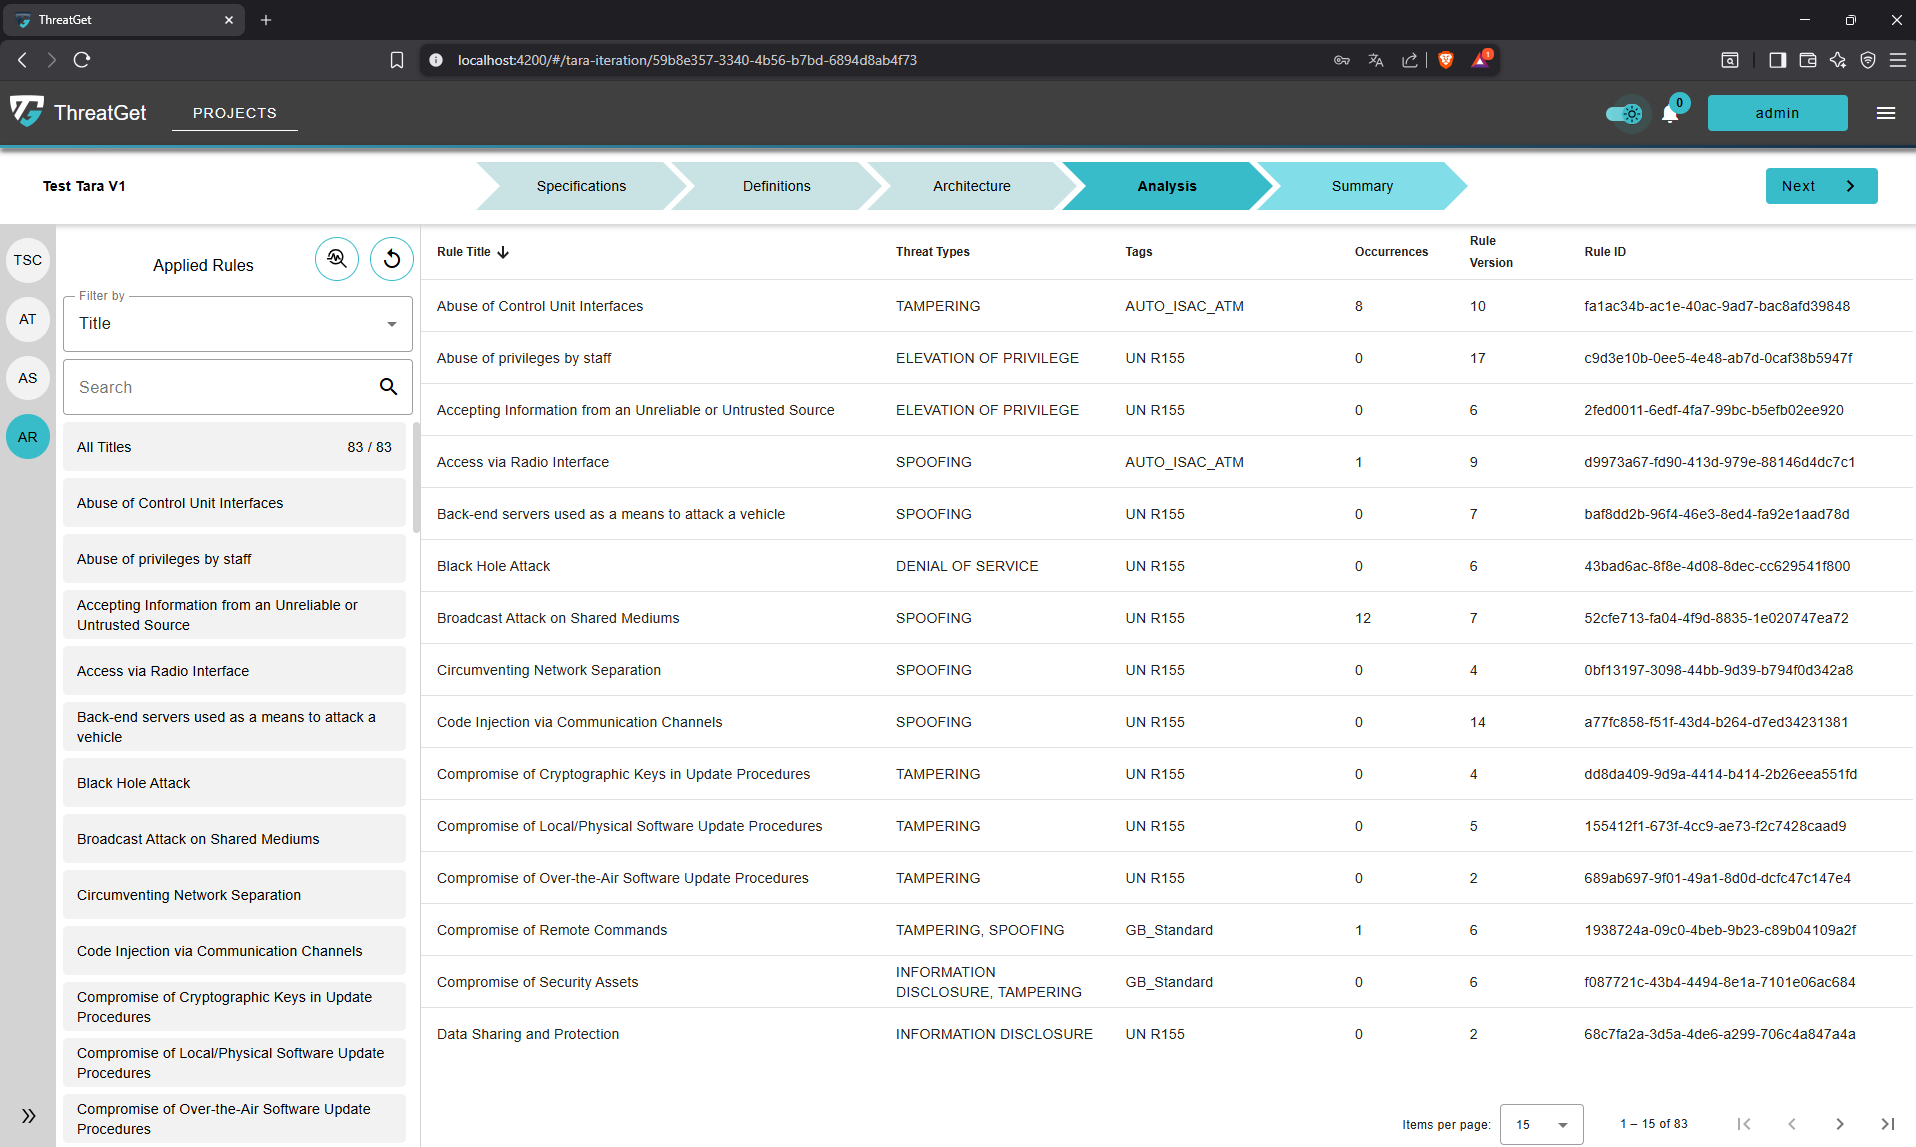1916x1147 pixels.
Task: Toggle the theme switch
Action: coord(1624,113)
